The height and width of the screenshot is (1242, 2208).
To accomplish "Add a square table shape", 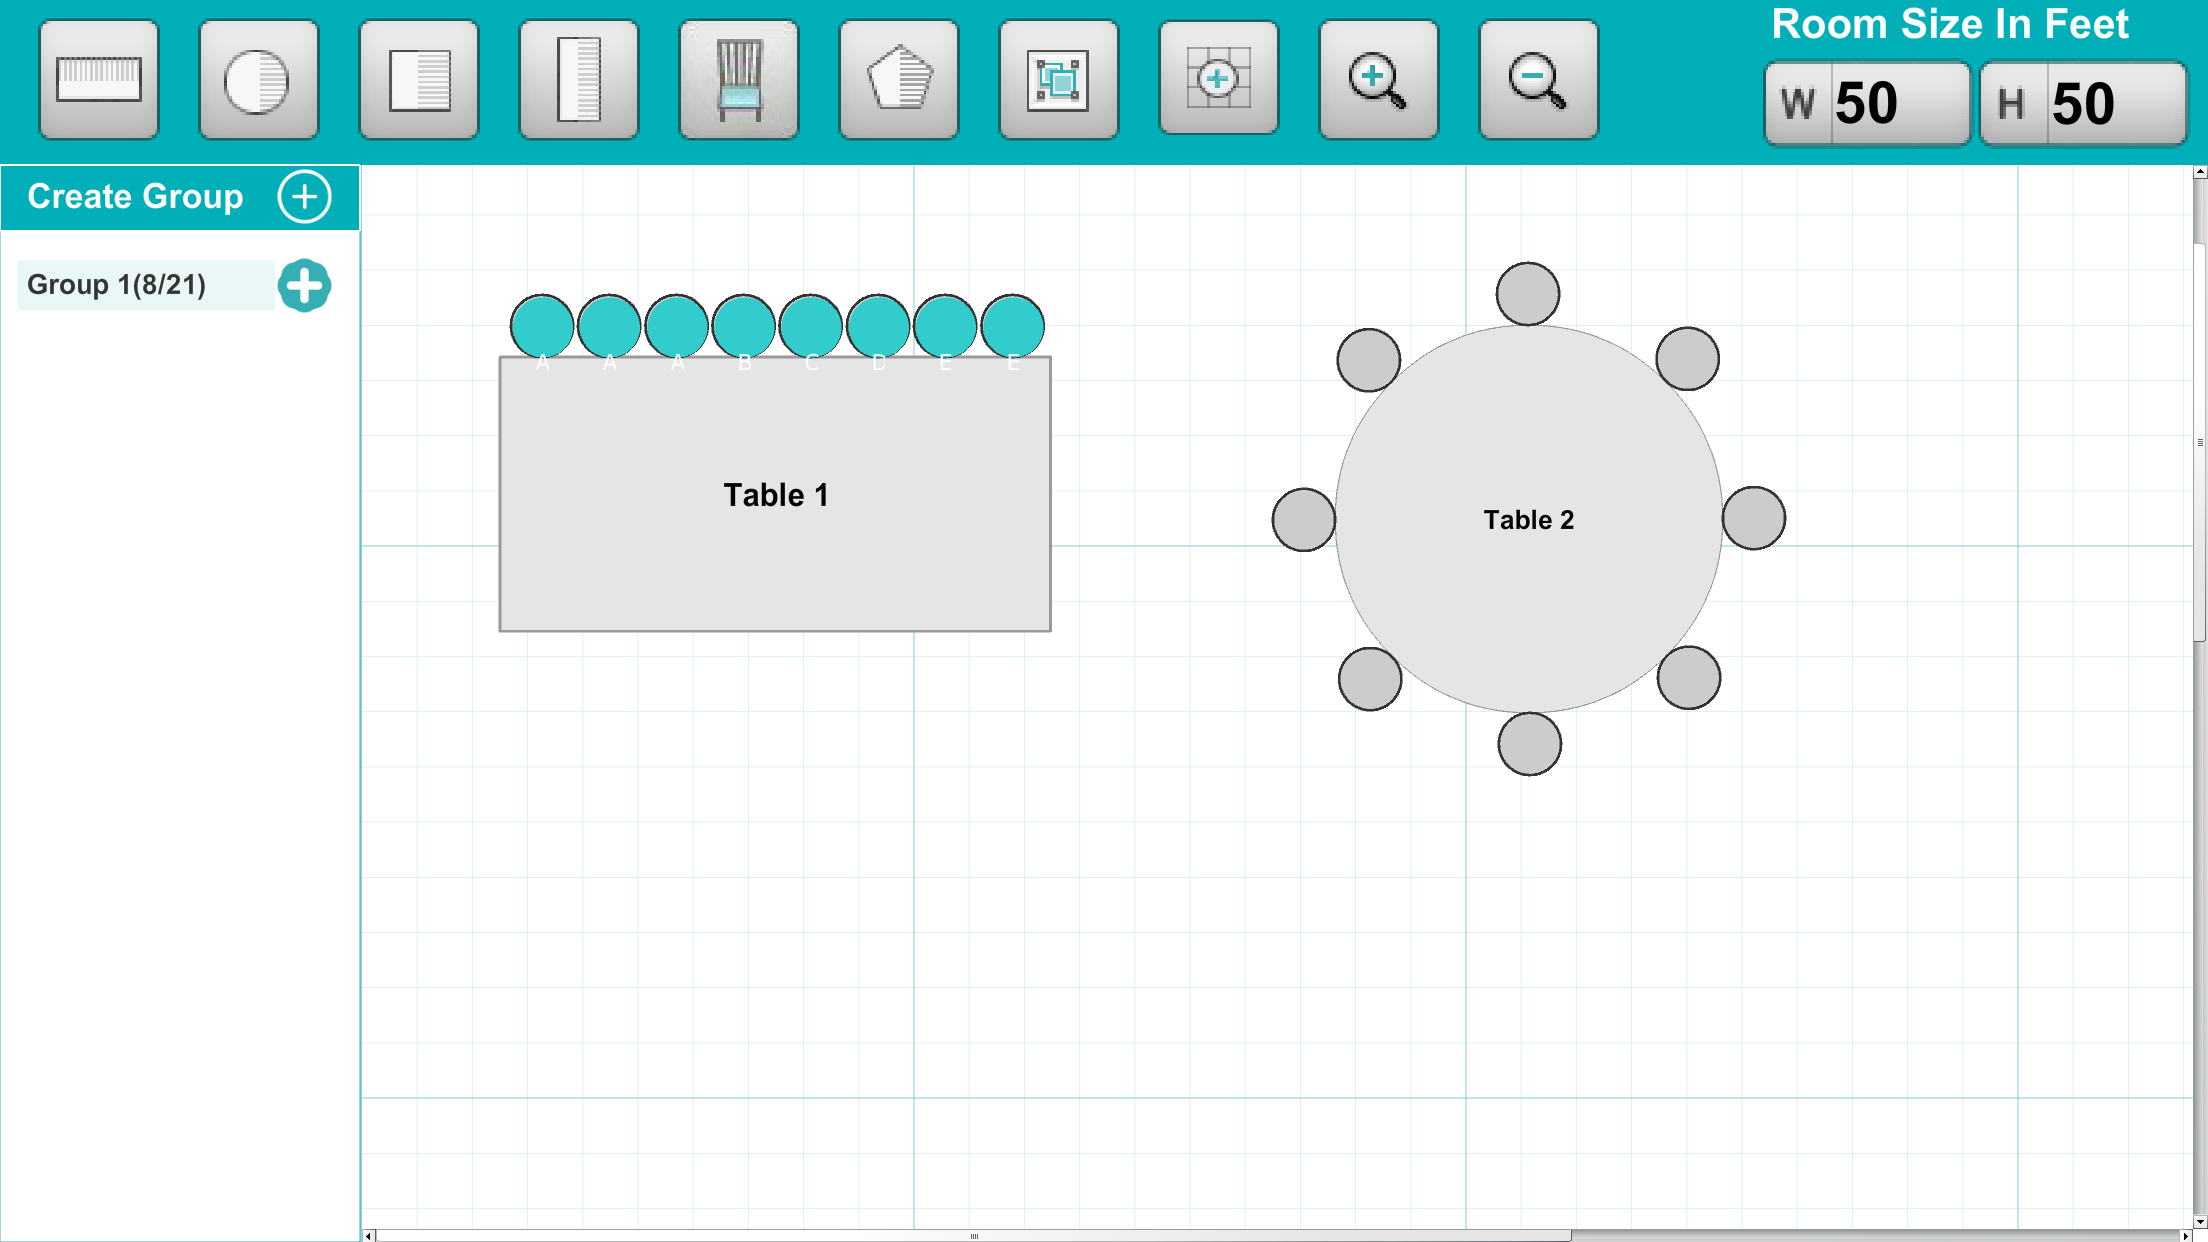I will pyautogui.click(x=419, y=80).
